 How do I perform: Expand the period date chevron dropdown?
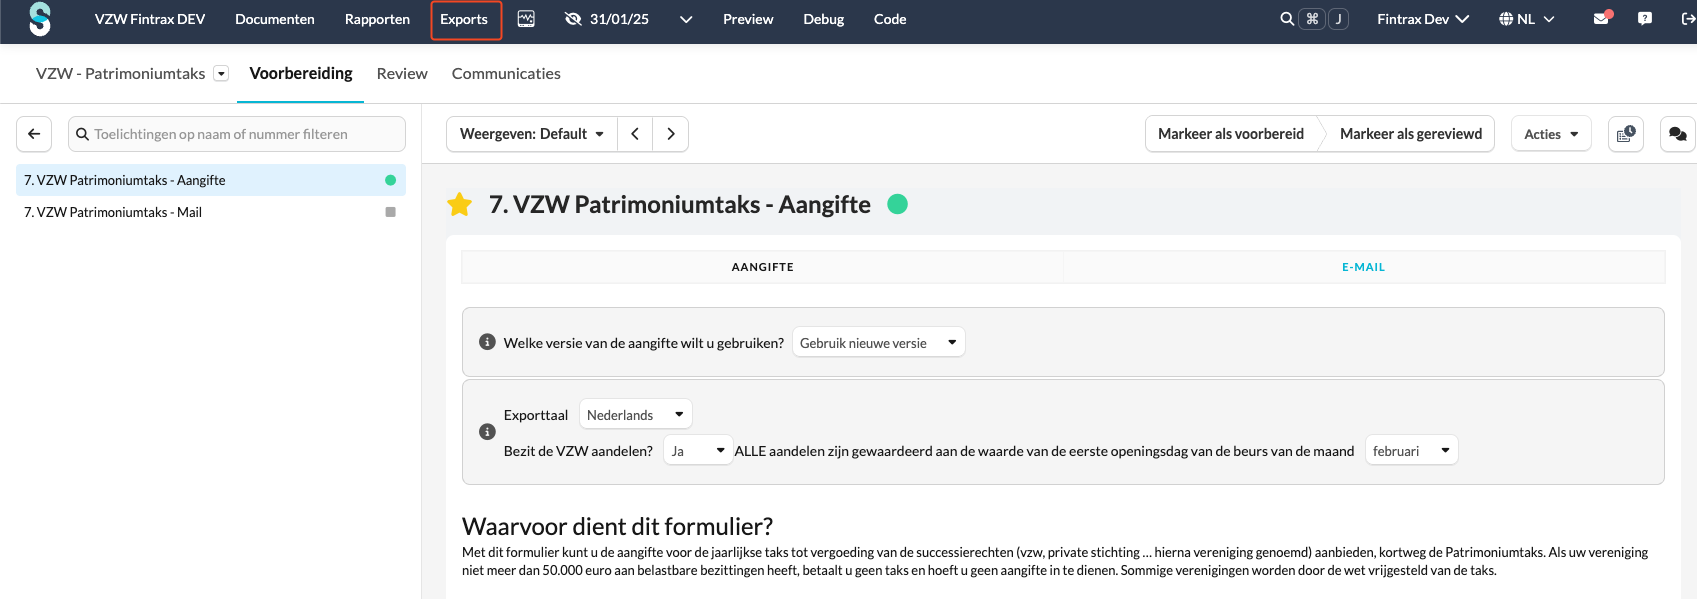686,19
